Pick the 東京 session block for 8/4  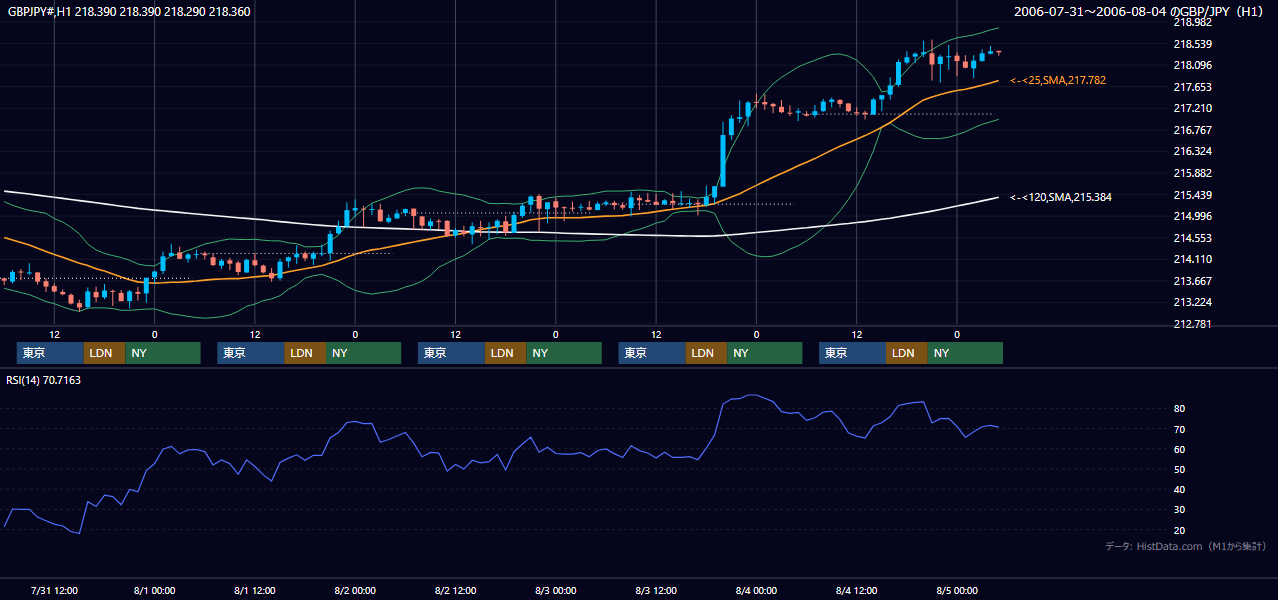pos(852,353)
